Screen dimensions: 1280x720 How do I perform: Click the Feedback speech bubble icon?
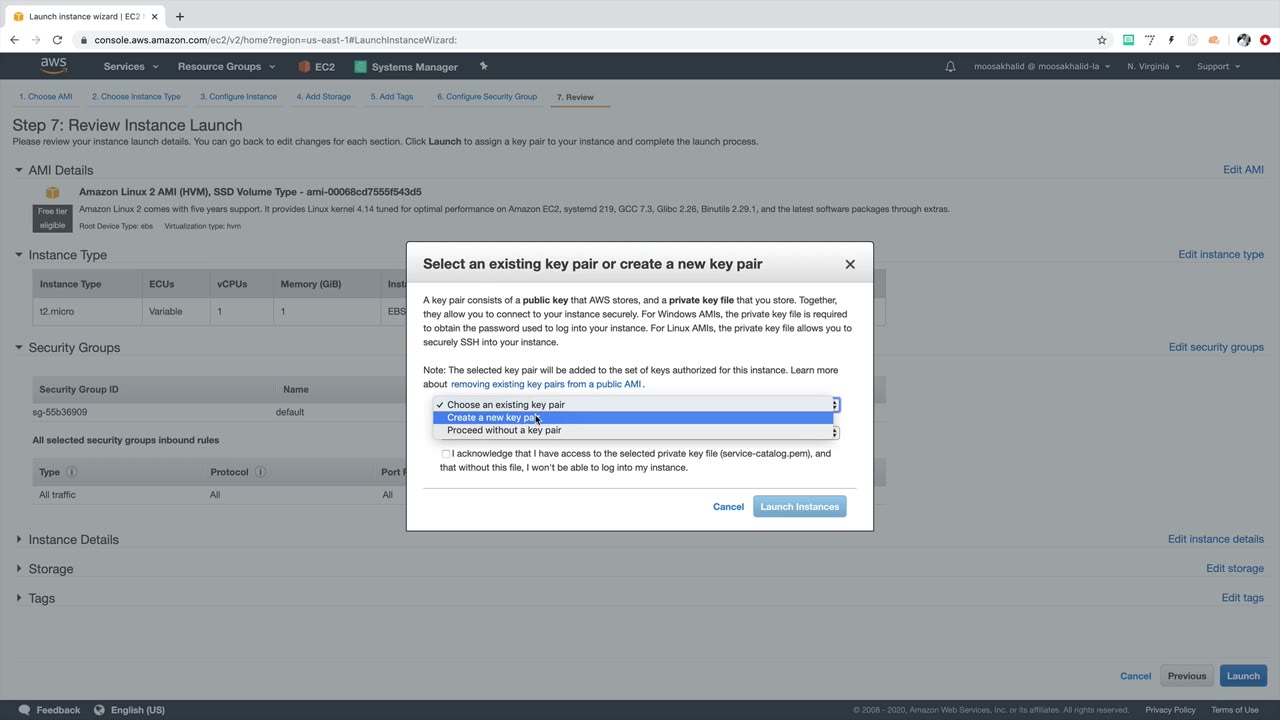[24, 710]
